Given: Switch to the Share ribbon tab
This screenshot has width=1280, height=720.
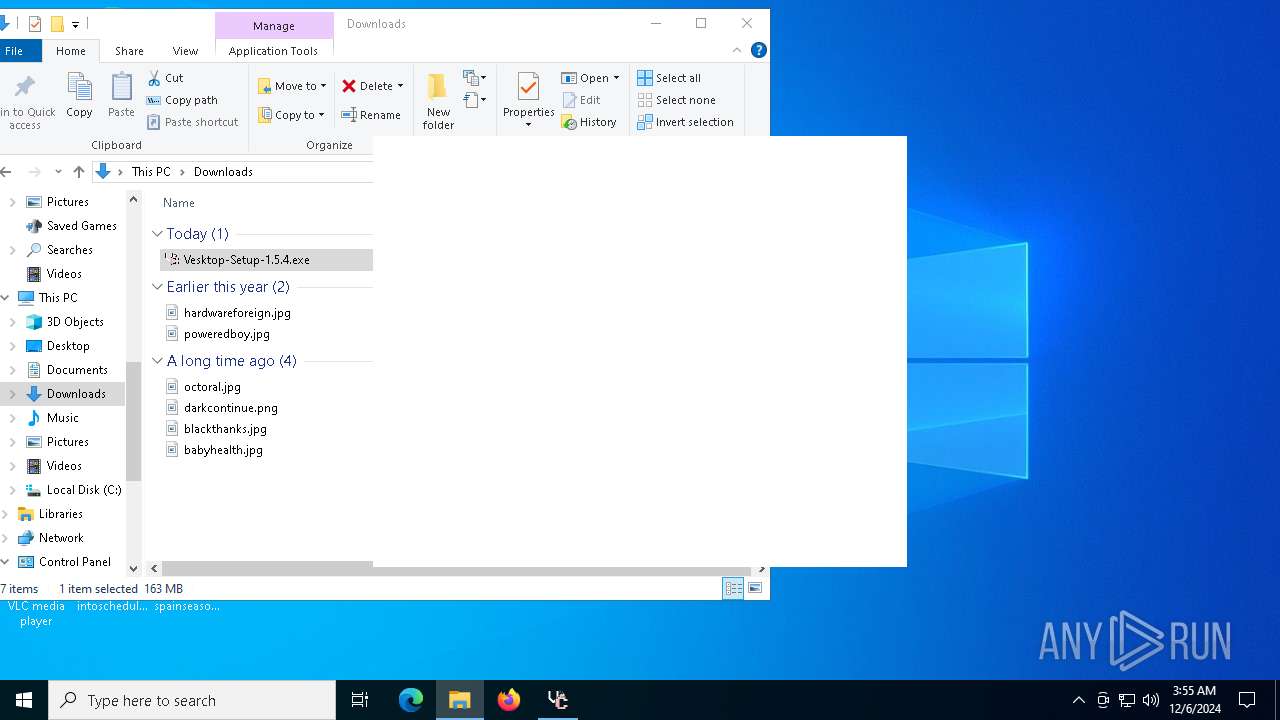Looking at the screenshot, I should (x=129, y=51).
